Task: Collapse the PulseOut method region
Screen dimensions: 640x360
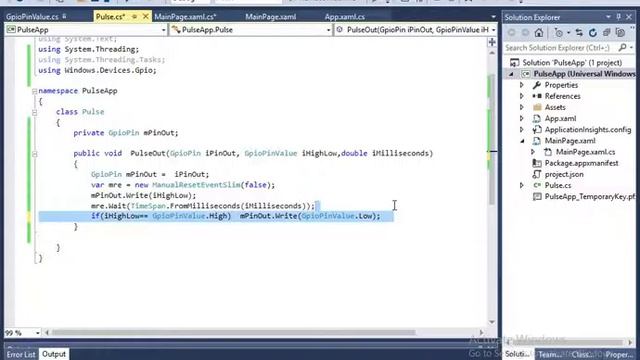Action: pos(35,154)
